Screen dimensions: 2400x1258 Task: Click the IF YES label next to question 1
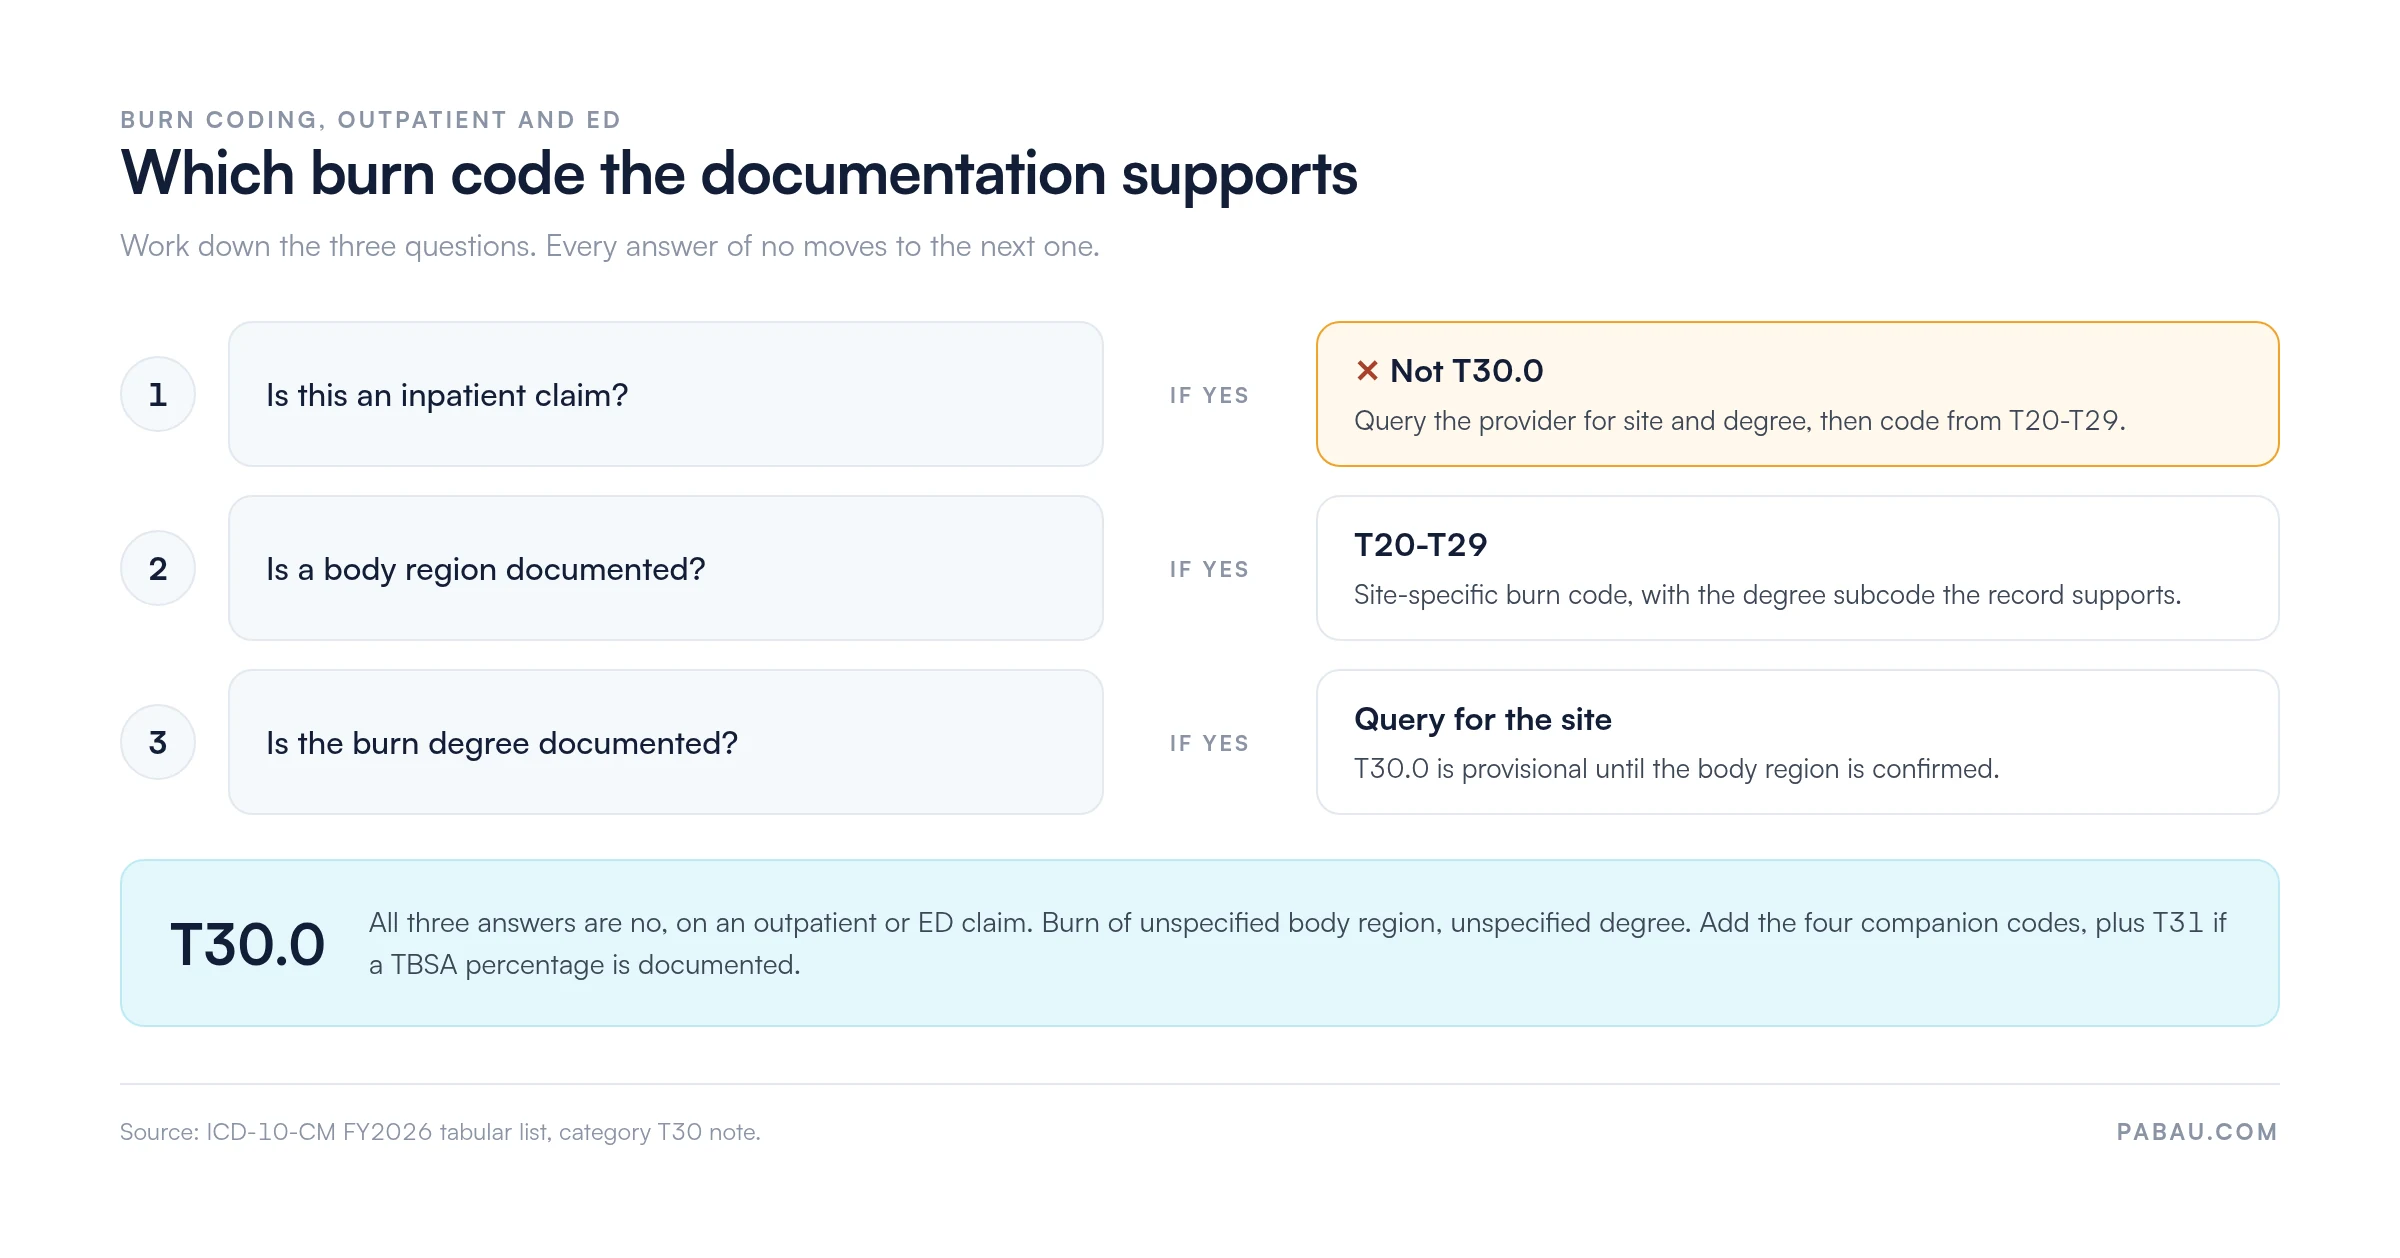1209,395
